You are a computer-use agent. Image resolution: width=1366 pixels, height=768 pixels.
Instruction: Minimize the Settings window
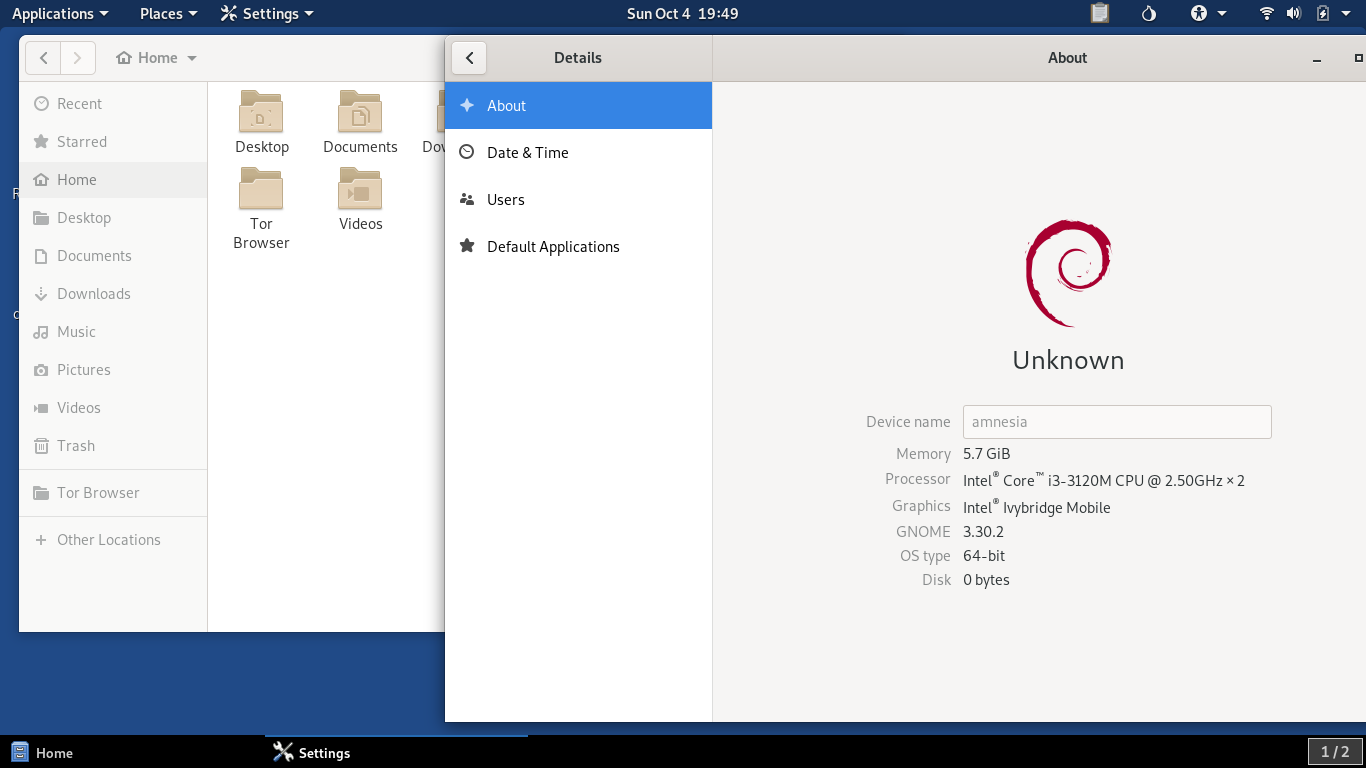1318,60
